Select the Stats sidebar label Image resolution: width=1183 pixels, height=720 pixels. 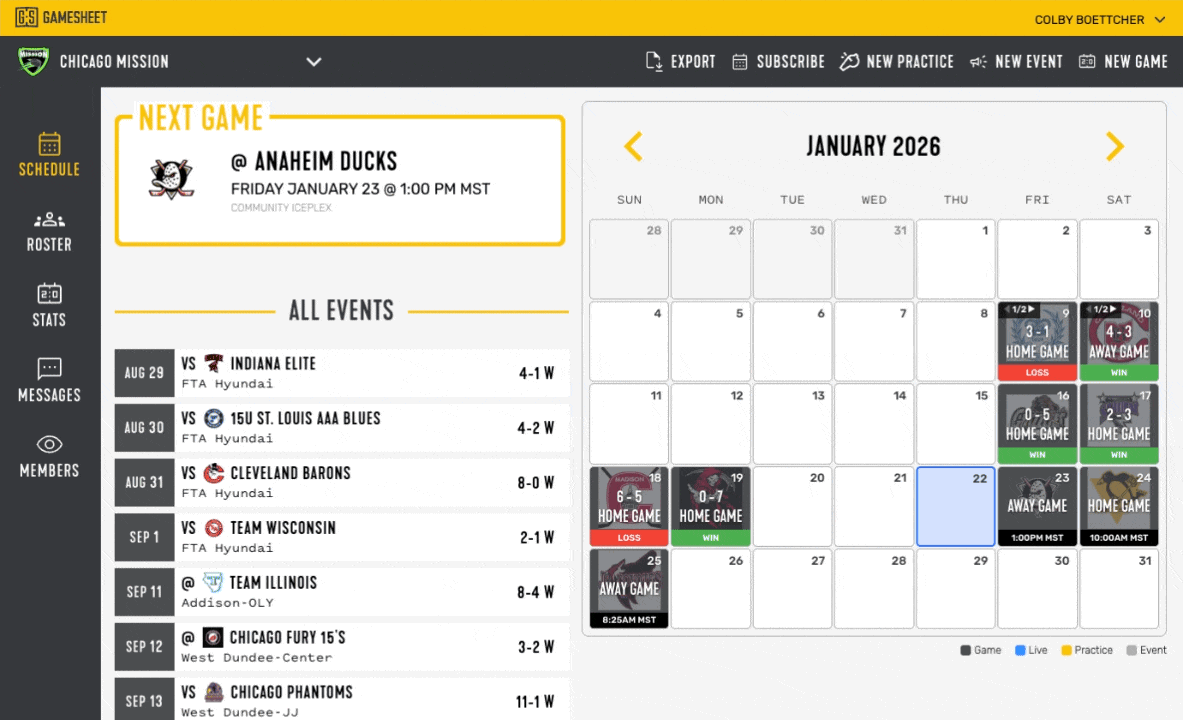click(50, 320)
